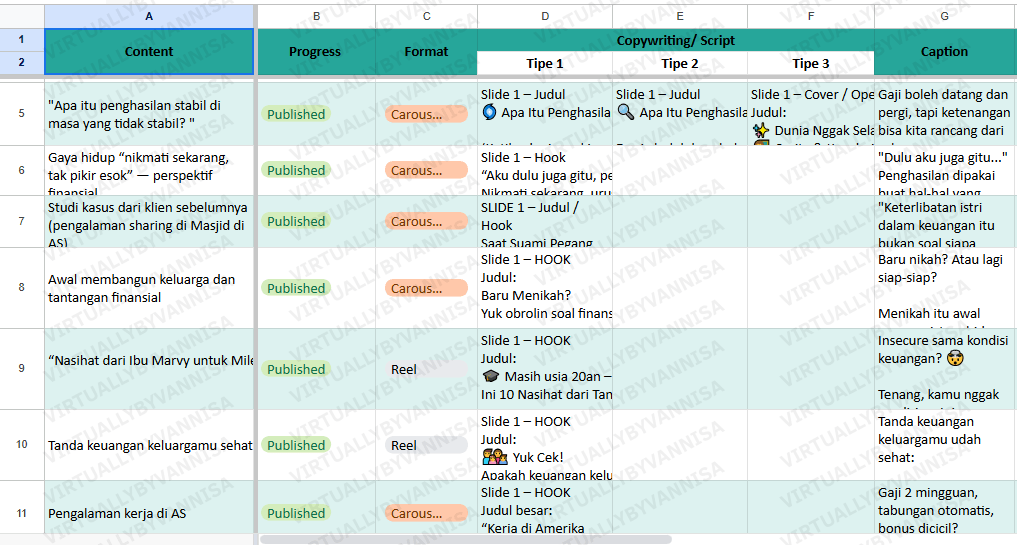Click the Caption header cell
1017x545 pixels.
944,51
